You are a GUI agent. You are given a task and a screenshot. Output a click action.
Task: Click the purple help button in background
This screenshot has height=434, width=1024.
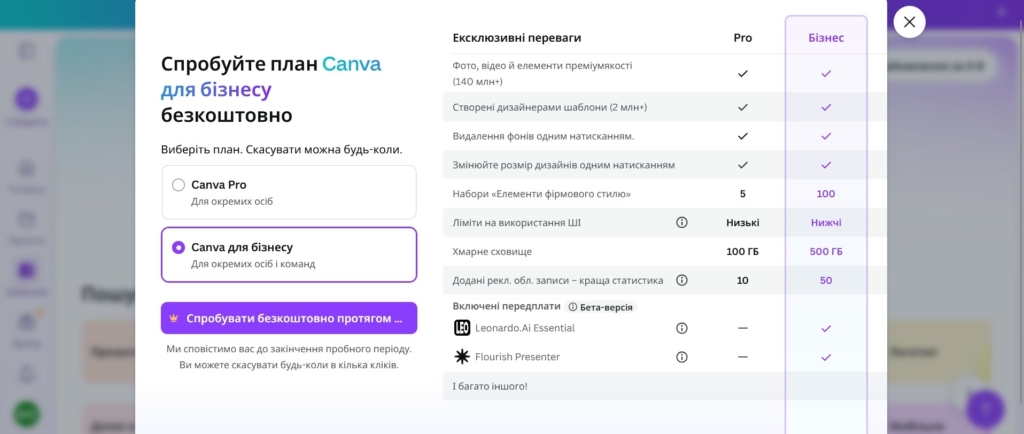pyautogui.click(x=985, y=408)
